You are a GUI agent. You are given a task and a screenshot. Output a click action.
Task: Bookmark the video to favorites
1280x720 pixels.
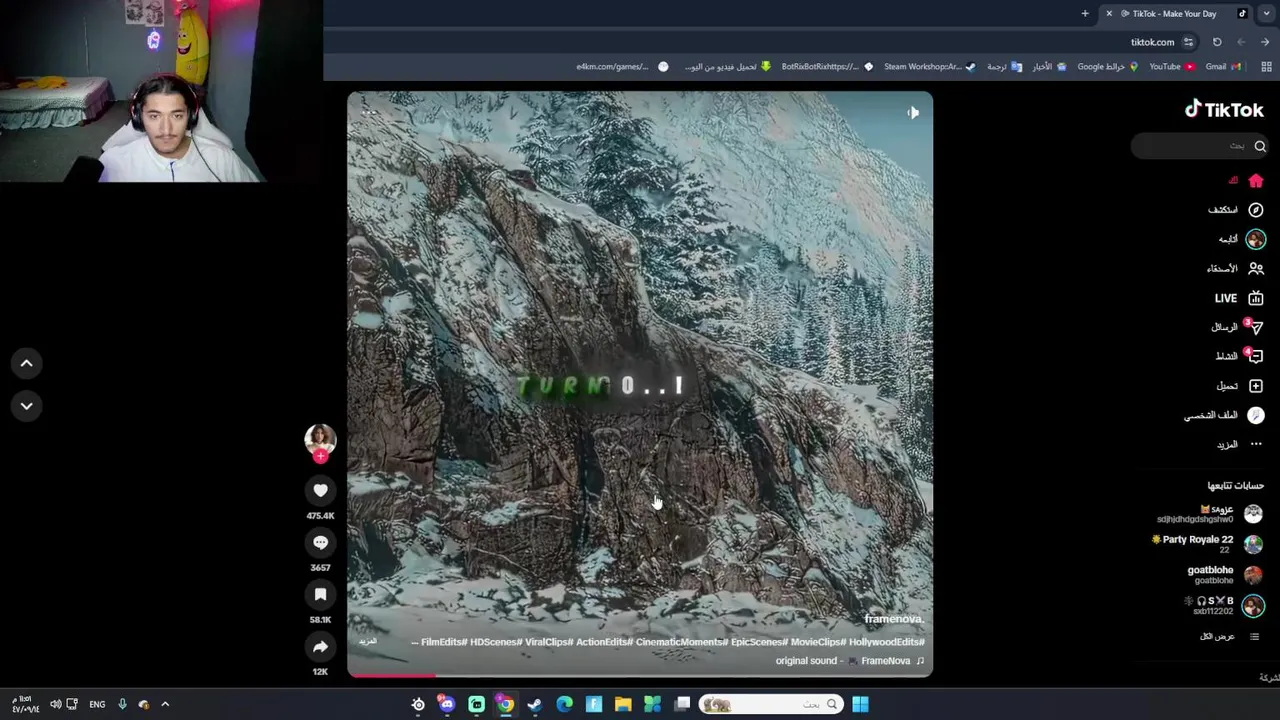tap(320, 594)
